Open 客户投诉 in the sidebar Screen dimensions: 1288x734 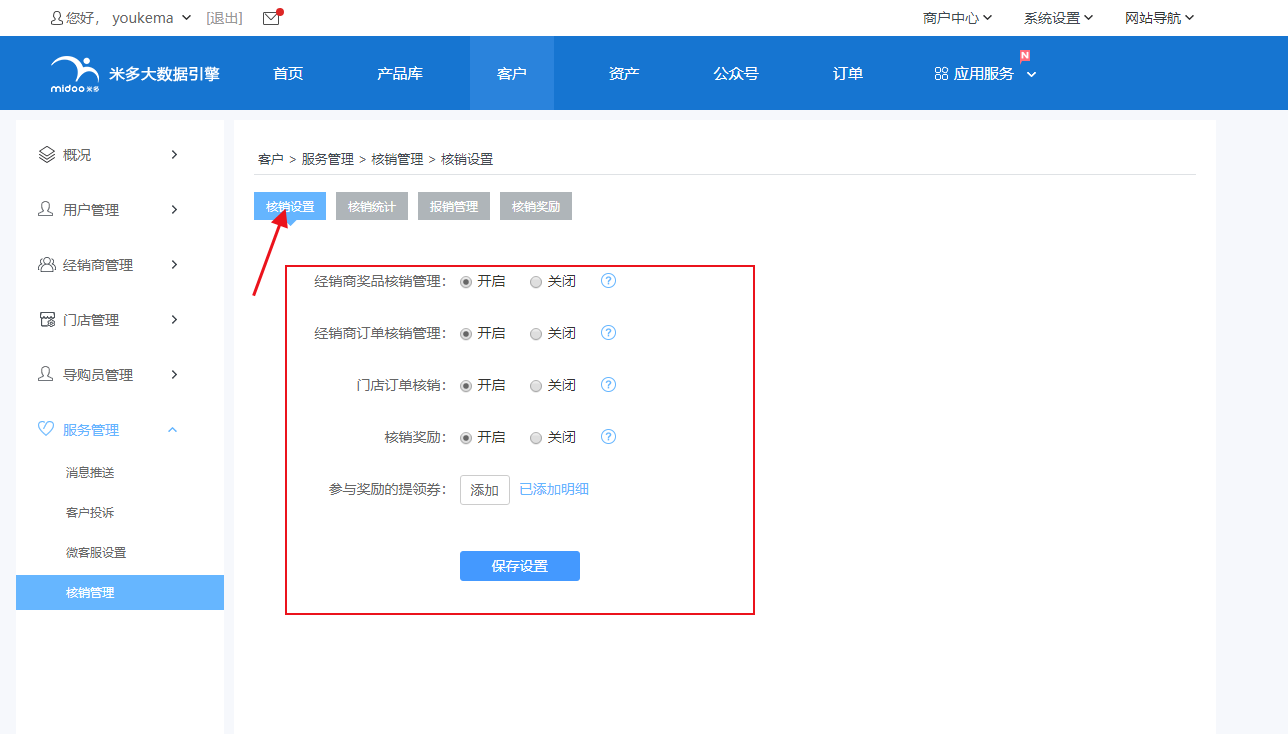[90, 512]
